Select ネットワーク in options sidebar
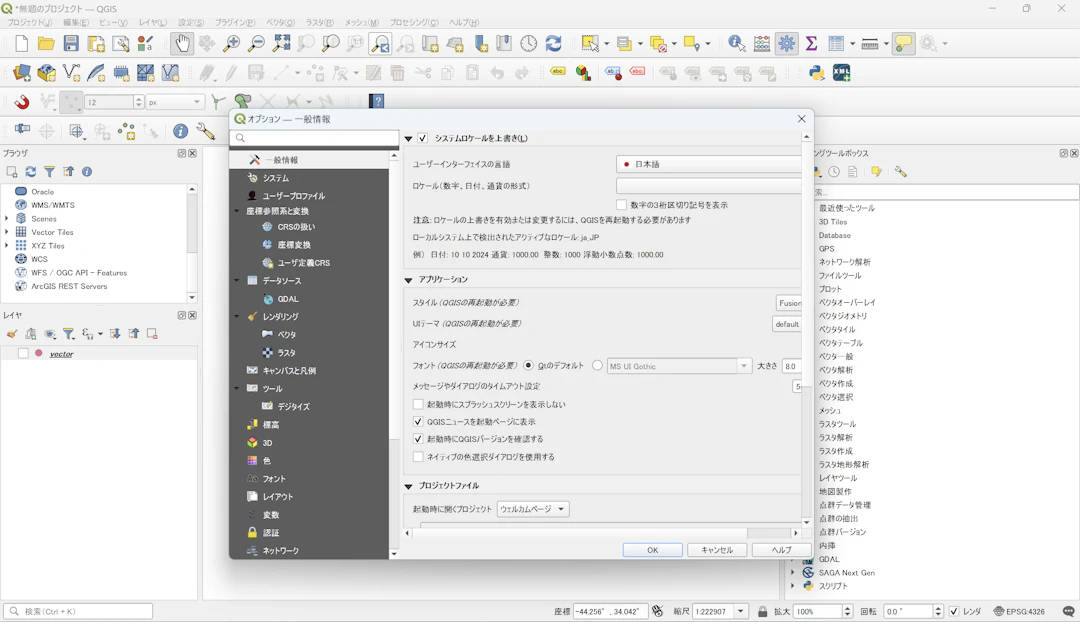 click(x=280, y=551)
